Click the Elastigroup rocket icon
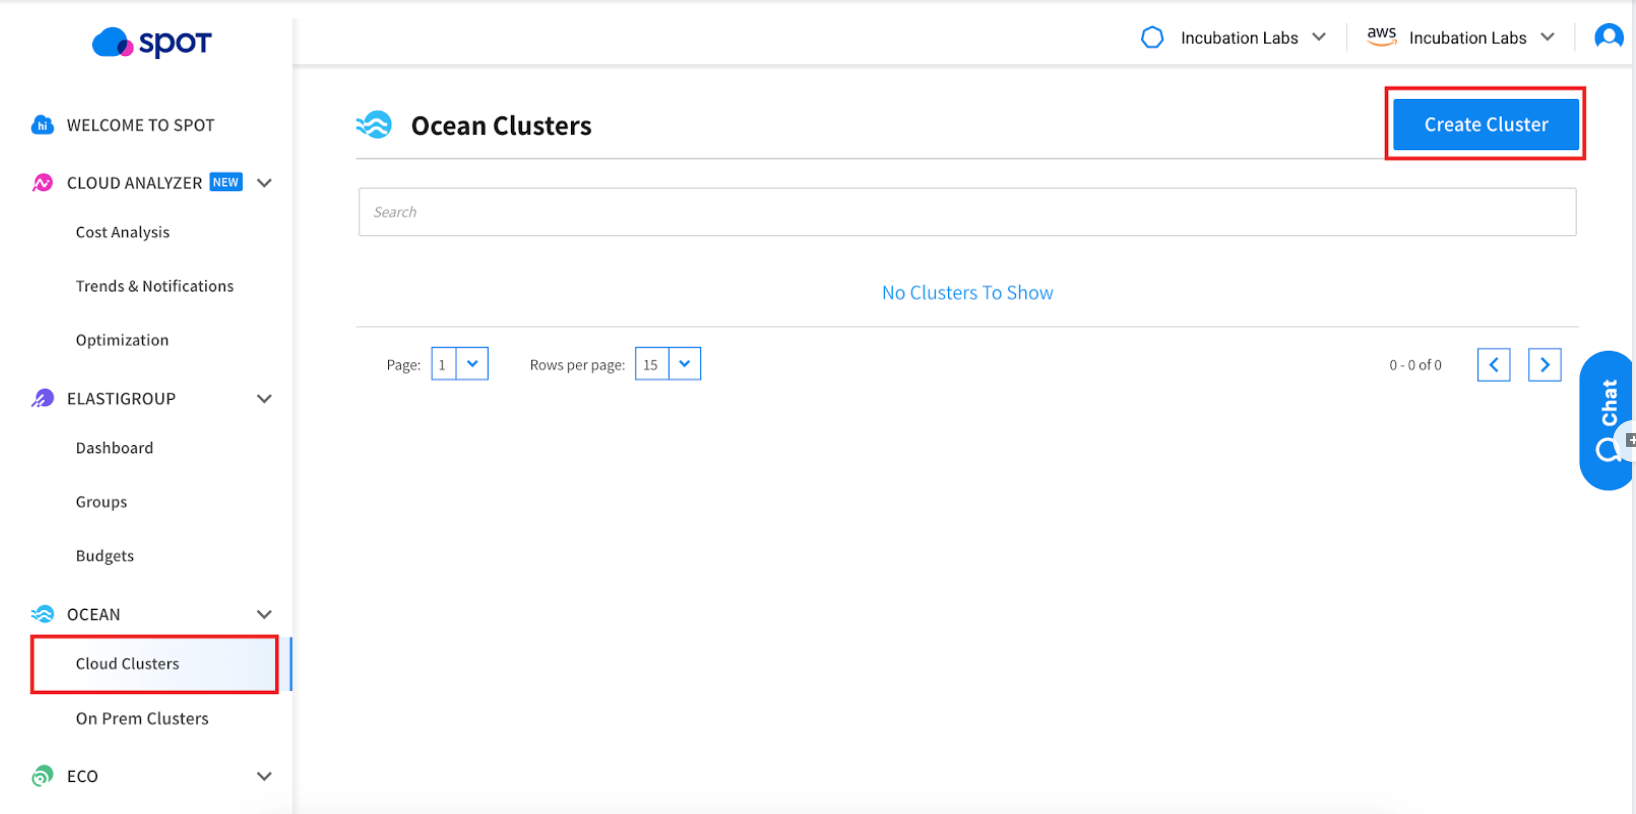The width and height of the screenshot is (1636, 814). pyautogui.click(x=42, y=399)
